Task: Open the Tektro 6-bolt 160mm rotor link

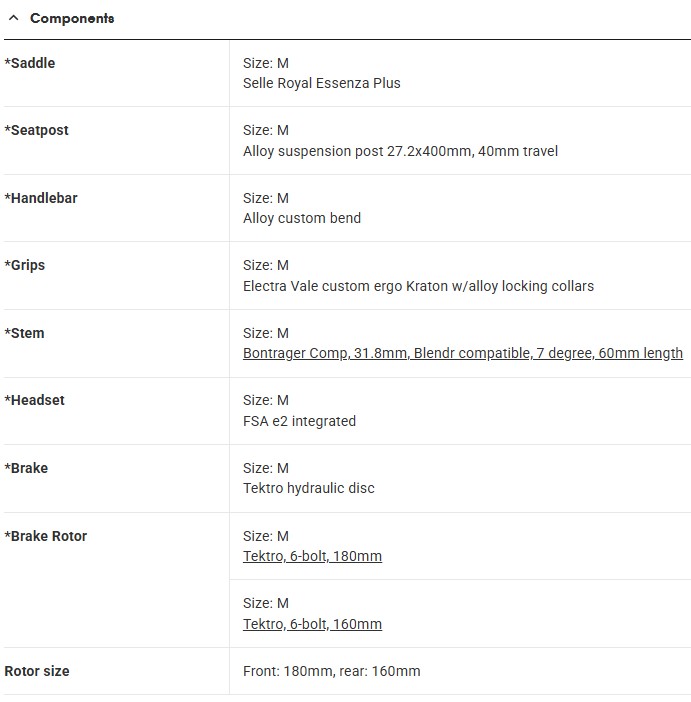Action: pyautogui.click(x=312, y=624)
